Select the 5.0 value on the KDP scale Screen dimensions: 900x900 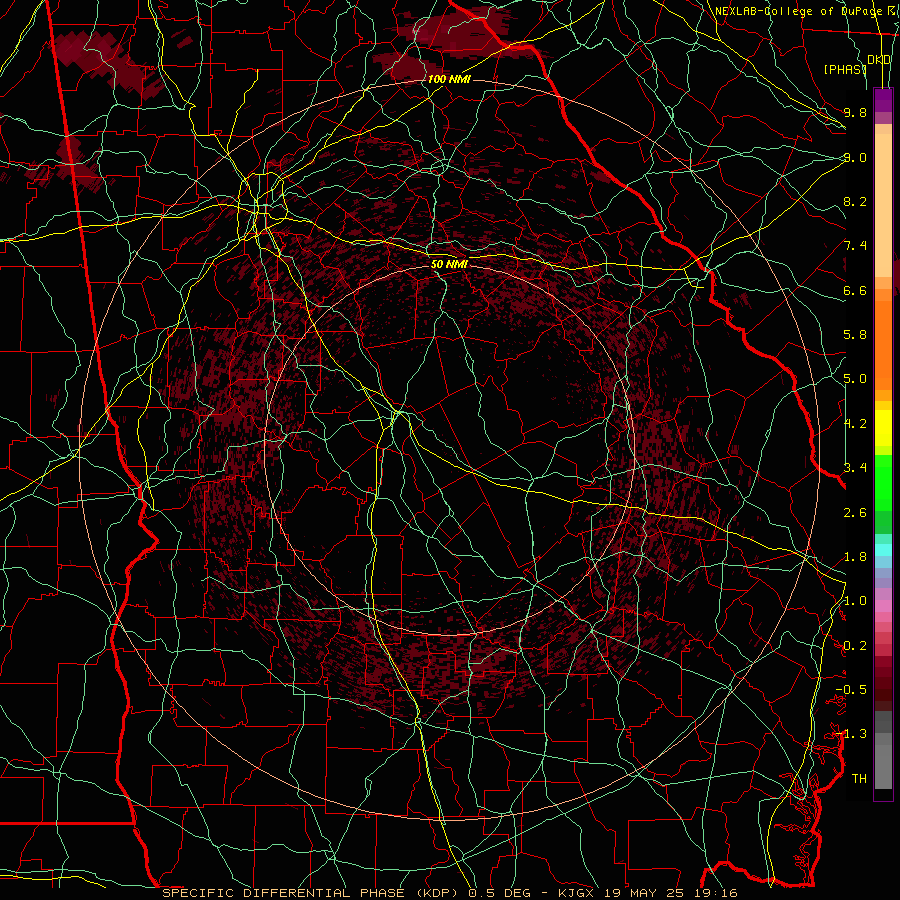(855, 379)
